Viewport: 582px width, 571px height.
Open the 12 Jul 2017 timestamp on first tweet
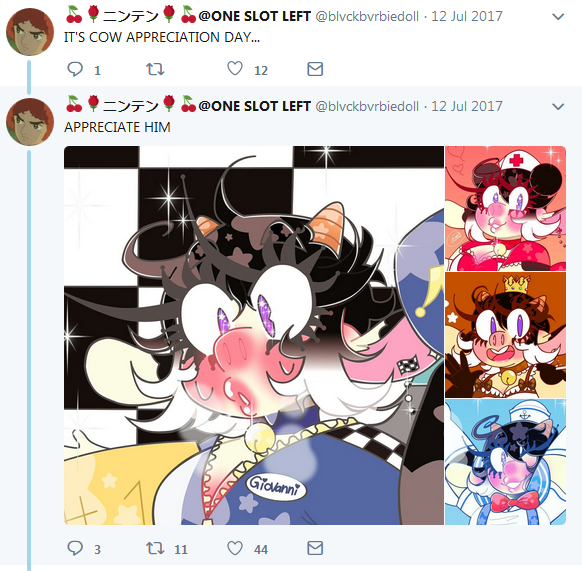[467, 16]
